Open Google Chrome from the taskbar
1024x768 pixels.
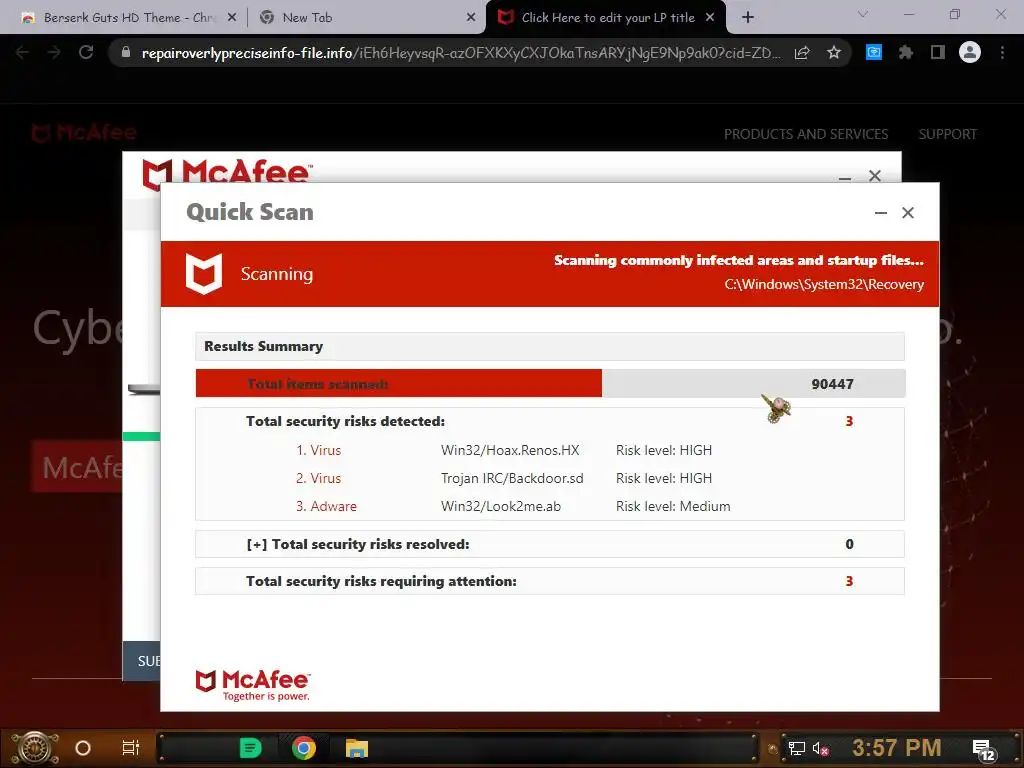pyautogui.click(x=304, y=748)
